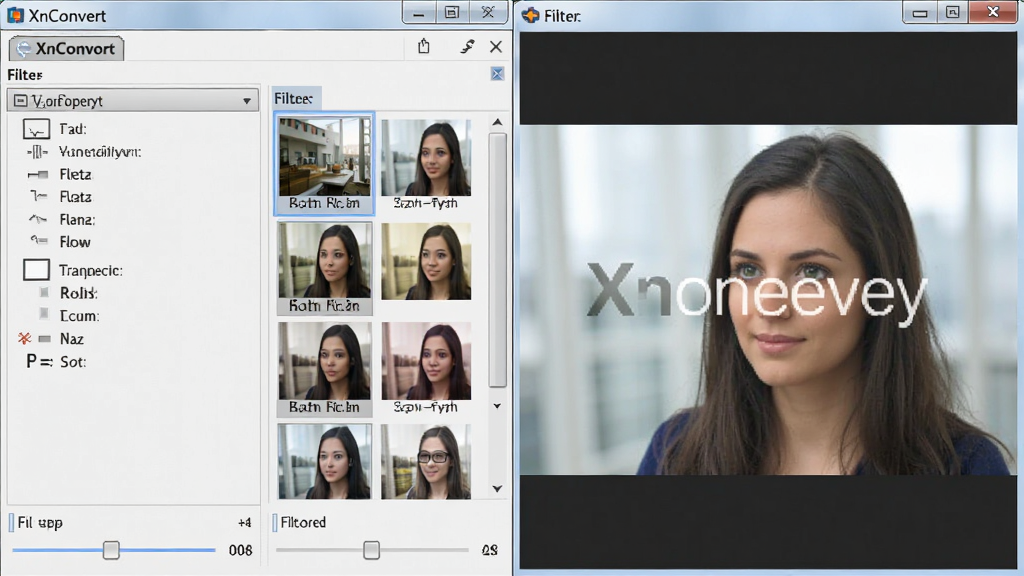
Task: Click the icon beside Flanz:
Action: point(38,219)
